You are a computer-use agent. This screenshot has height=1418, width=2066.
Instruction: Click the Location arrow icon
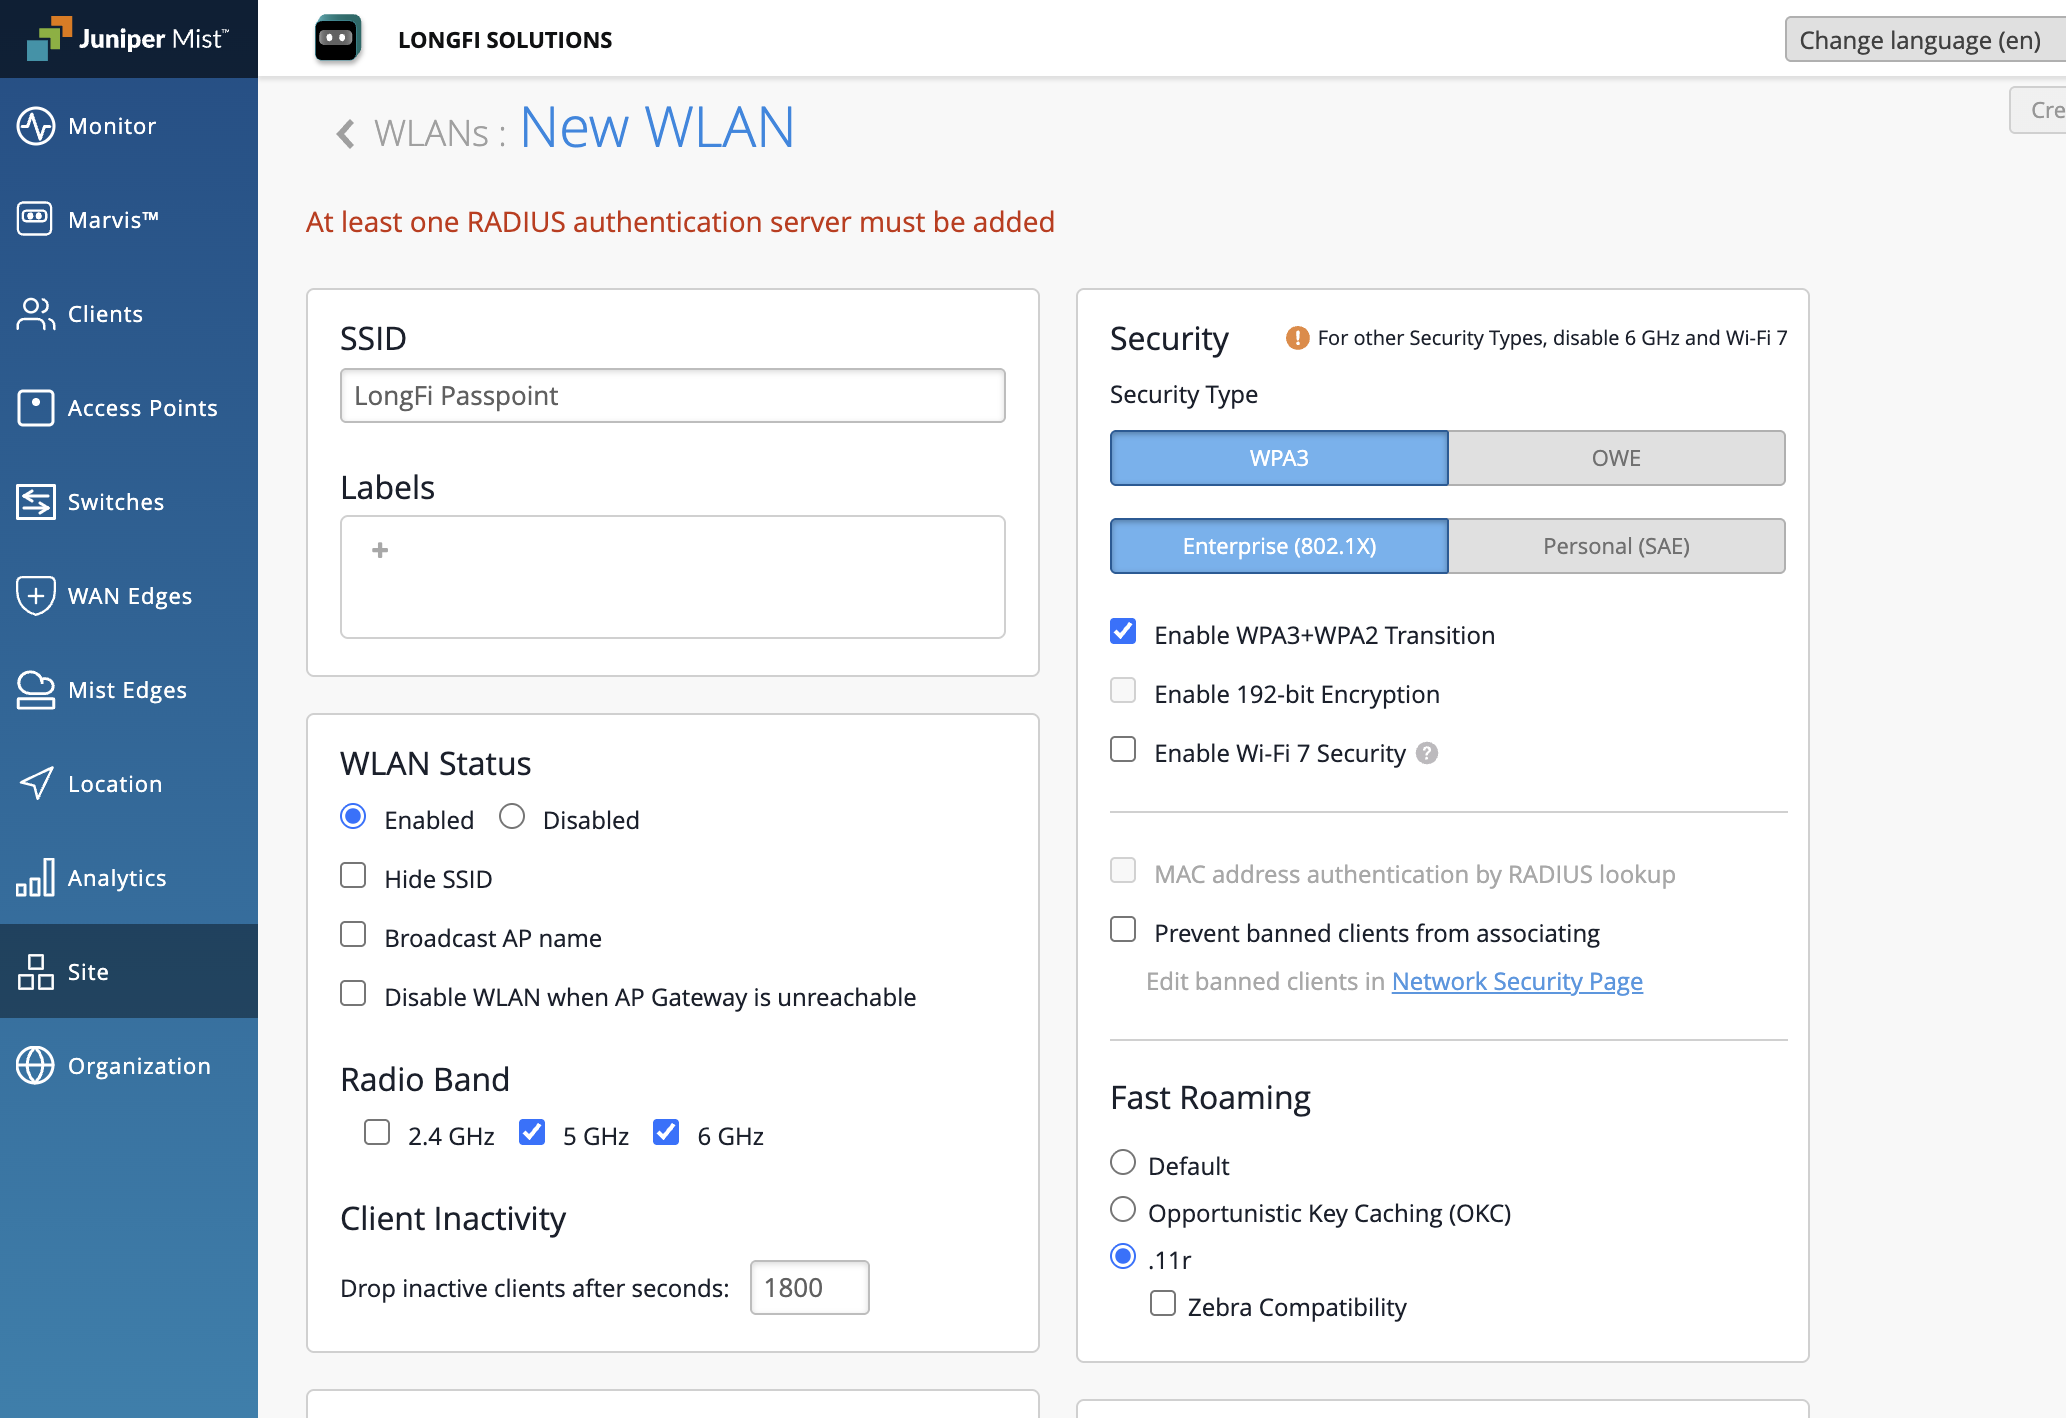36,784
